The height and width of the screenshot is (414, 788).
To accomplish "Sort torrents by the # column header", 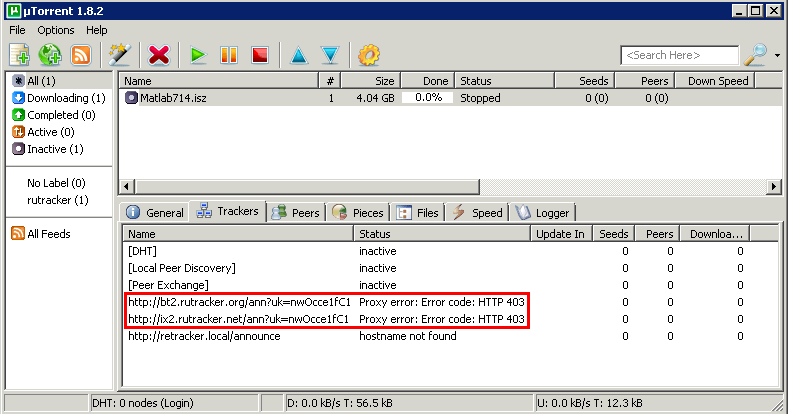I will coord(330,81).
